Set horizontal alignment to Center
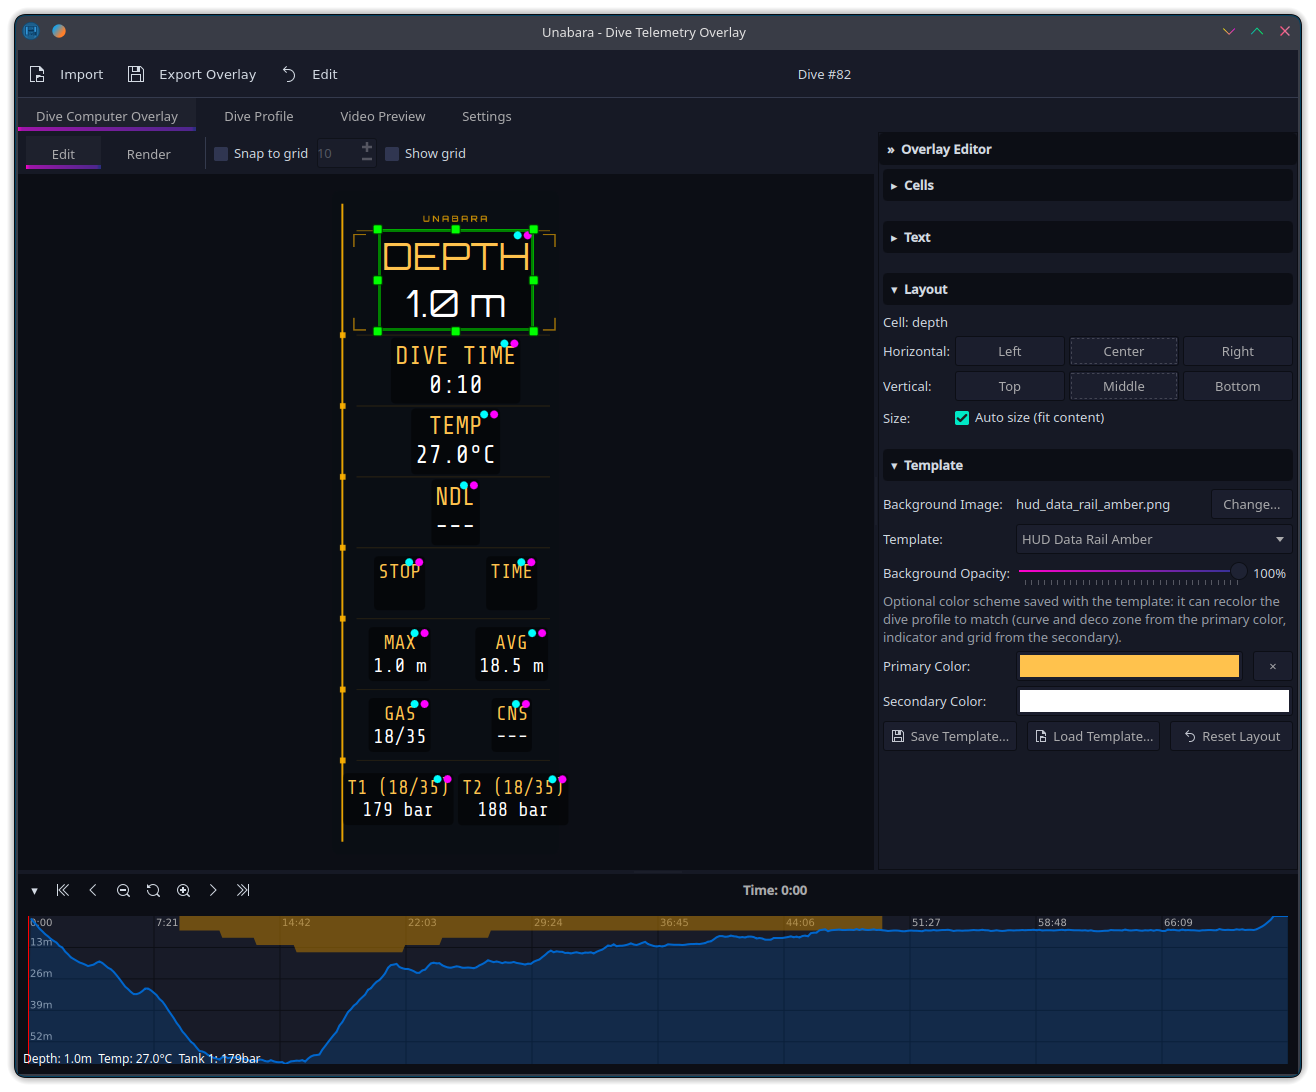 1123,351
